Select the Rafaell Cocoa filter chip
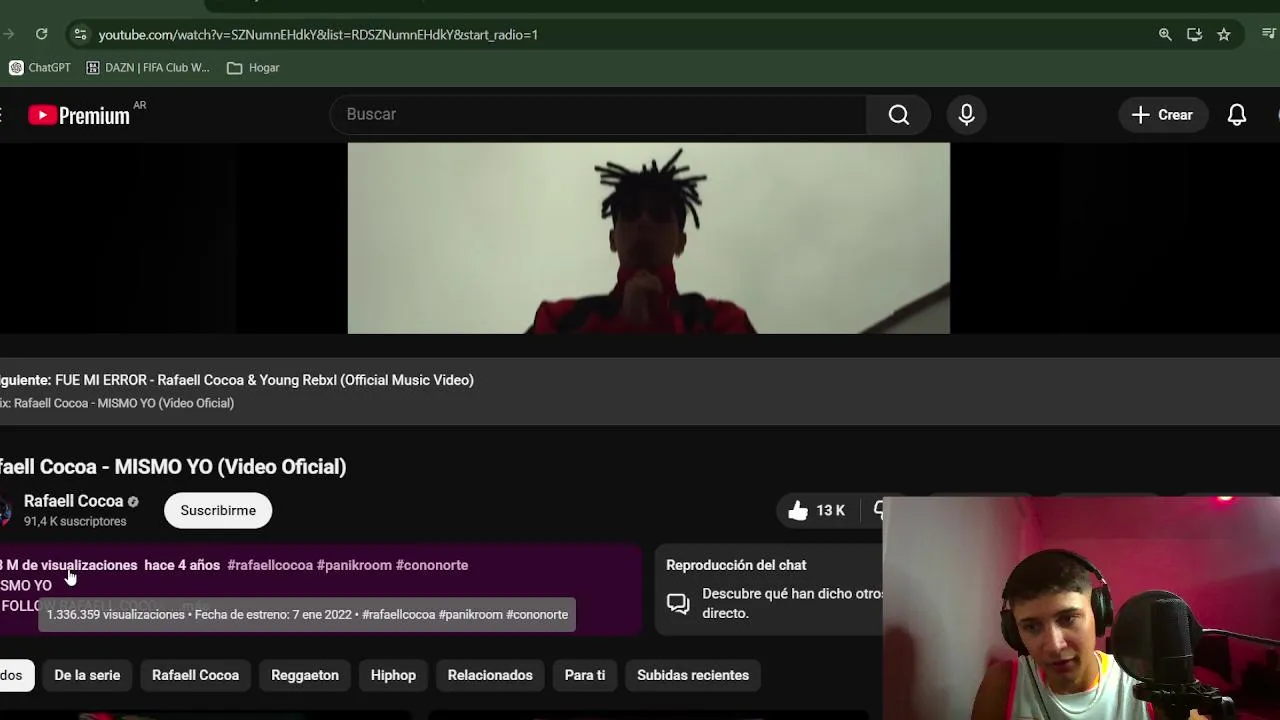Screen dimensions: 1280x720 coord(195,675)
